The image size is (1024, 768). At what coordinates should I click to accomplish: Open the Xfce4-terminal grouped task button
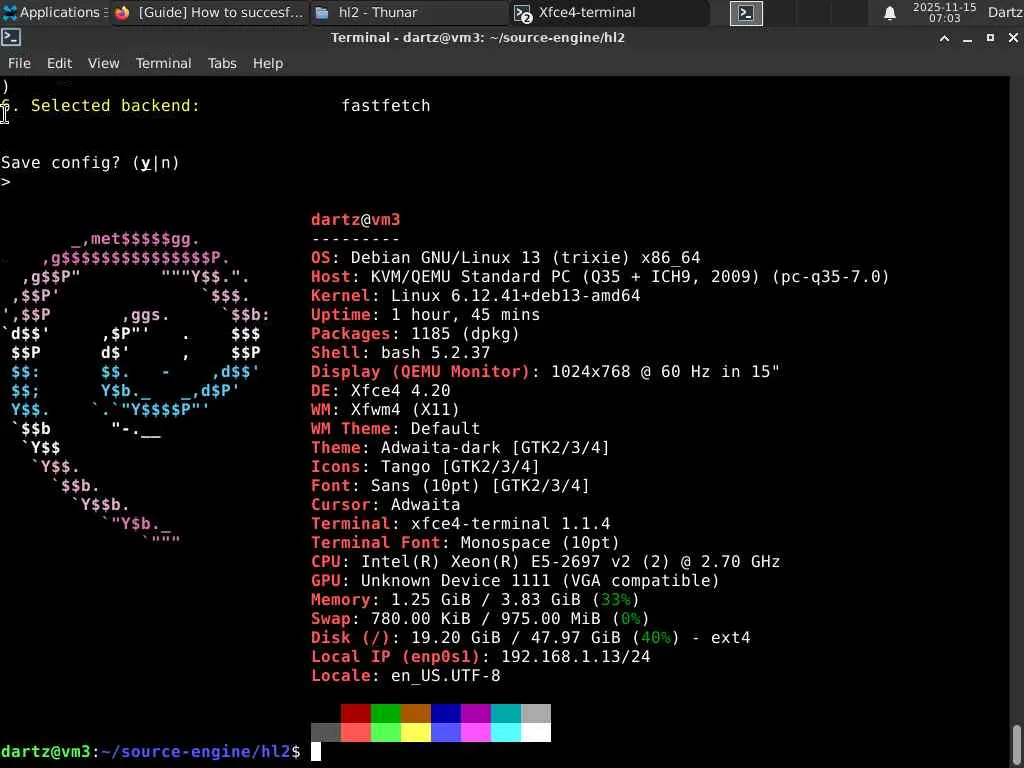tap(609, 12)
